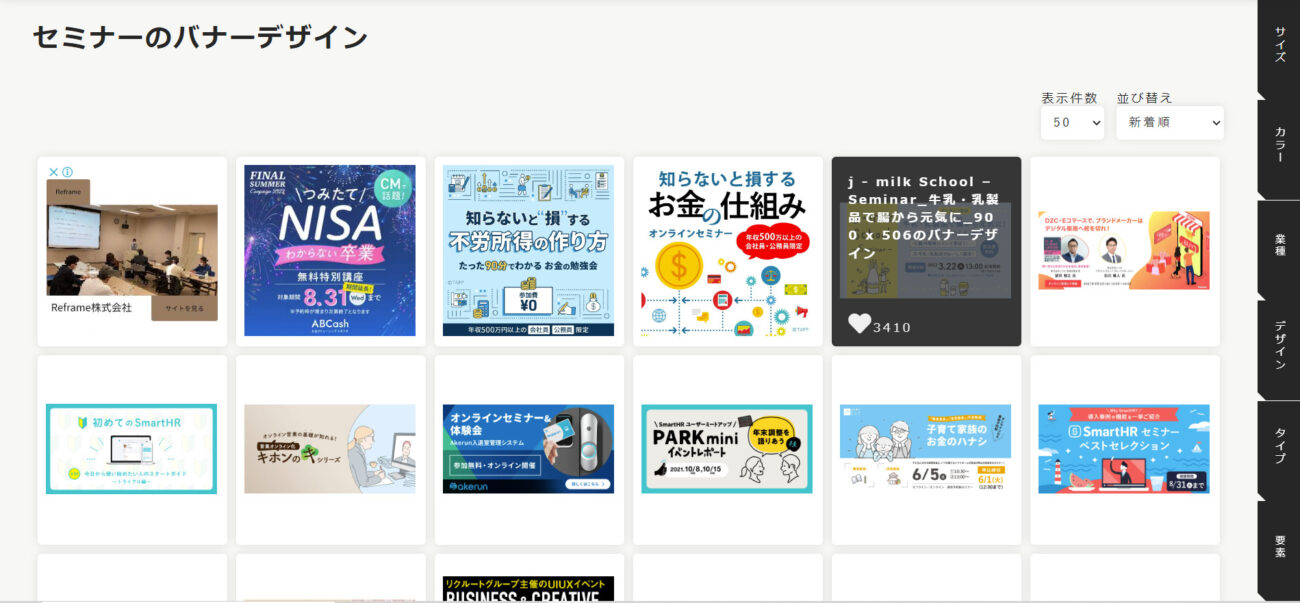Open the 業種 side tab

click(1279, 247)
